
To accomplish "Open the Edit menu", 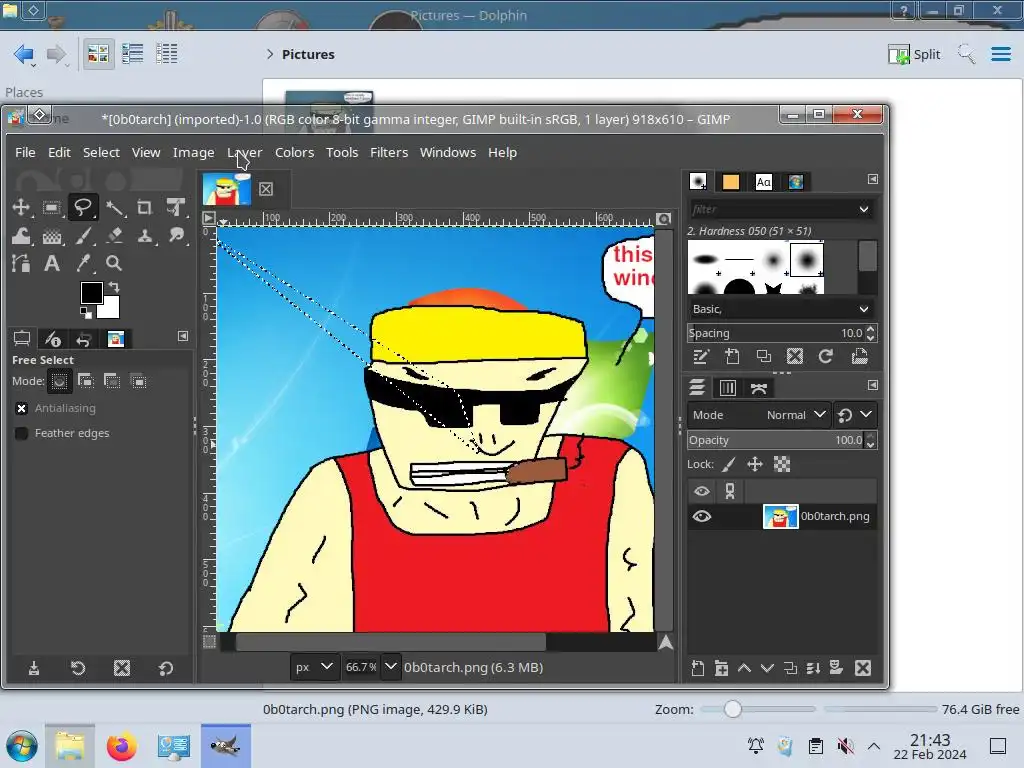I will pos(59,152).
